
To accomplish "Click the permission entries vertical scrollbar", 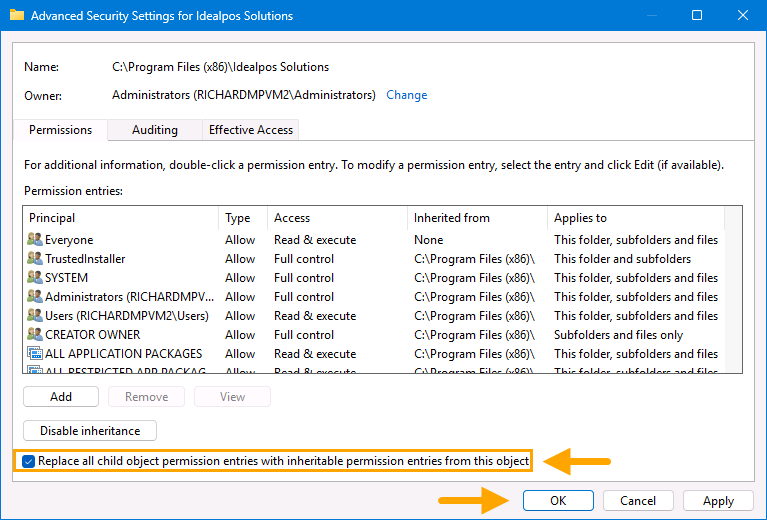I will click(x=733, y=290).
